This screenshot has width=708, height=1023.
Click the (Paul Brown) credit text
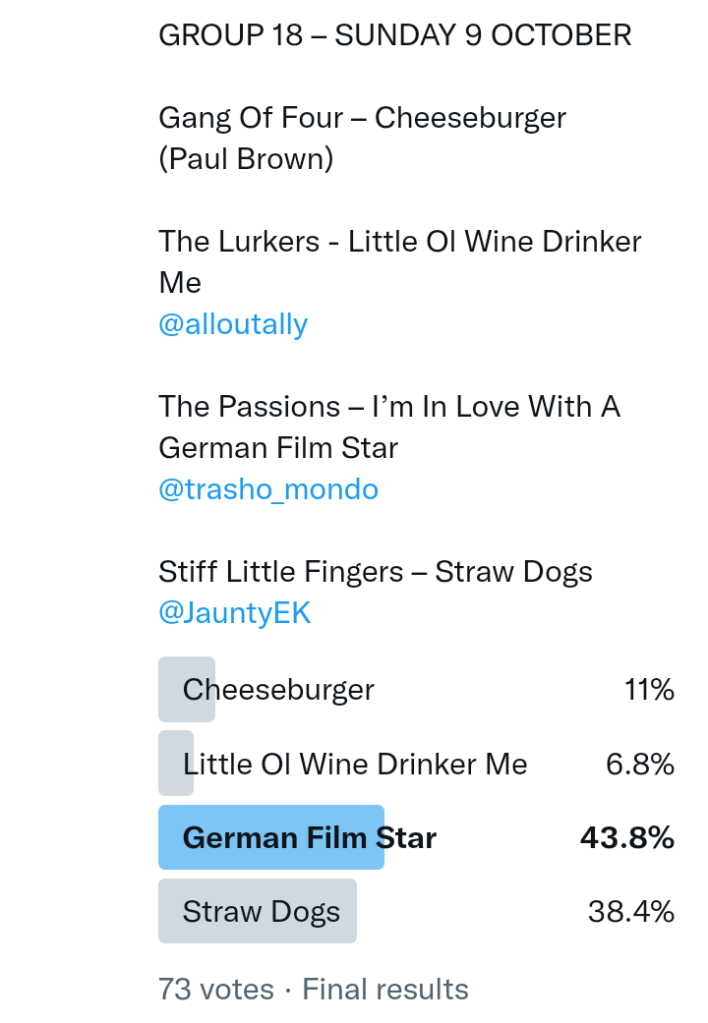(x=246, y=159)
